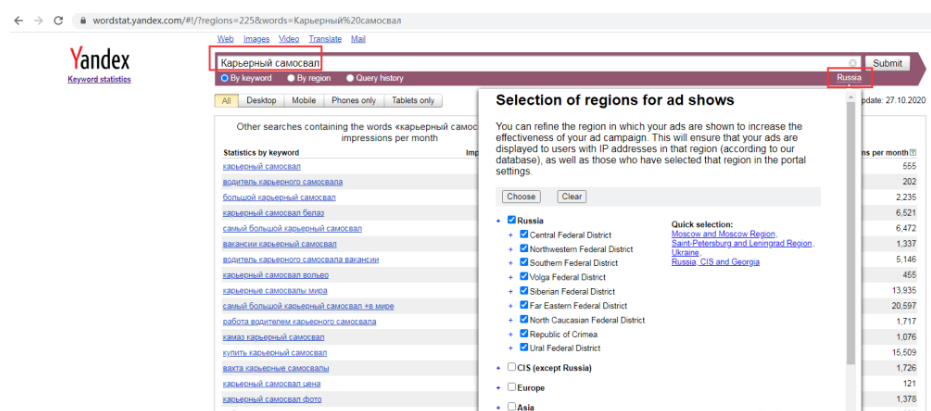Open the Mail link in top navigation
This screenshot has height=411, width=931.
click(358, 39)
